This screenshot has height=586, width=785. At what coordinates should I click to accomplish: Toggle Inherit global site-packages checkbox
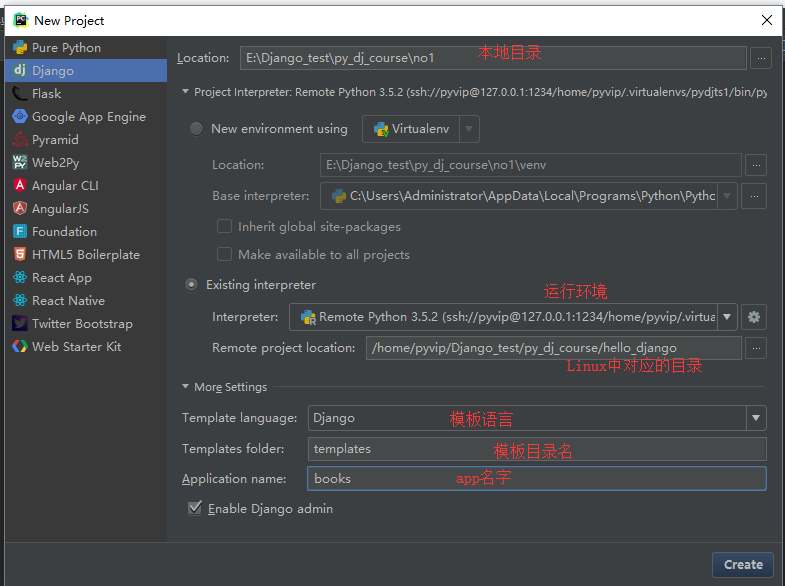tap(224, 226)
